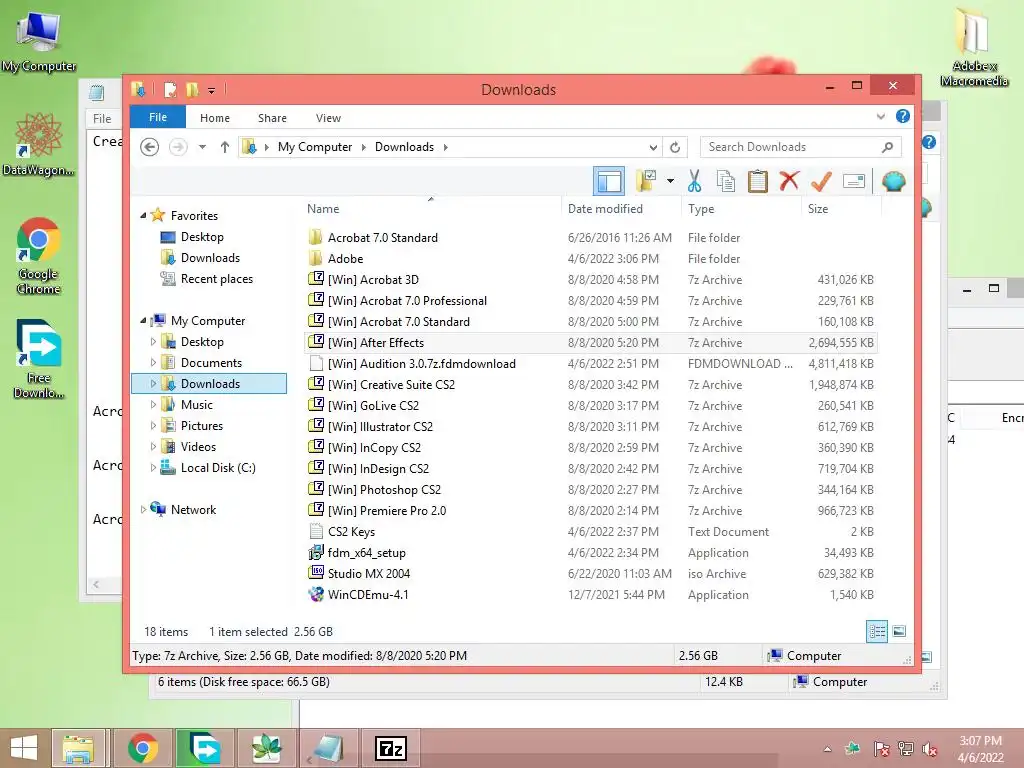Select Pictures in navigation tree
Viewport: 1024px width, 768px height.
(x=202, y=426)
